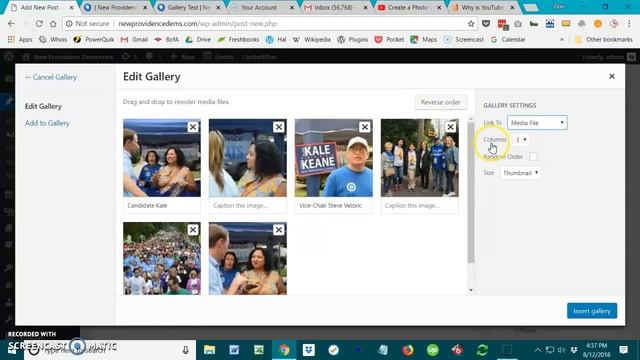The width and height of the screenshot is (640, 360).
Task: Open Other bookmarks folder
Action: (604, 40)
